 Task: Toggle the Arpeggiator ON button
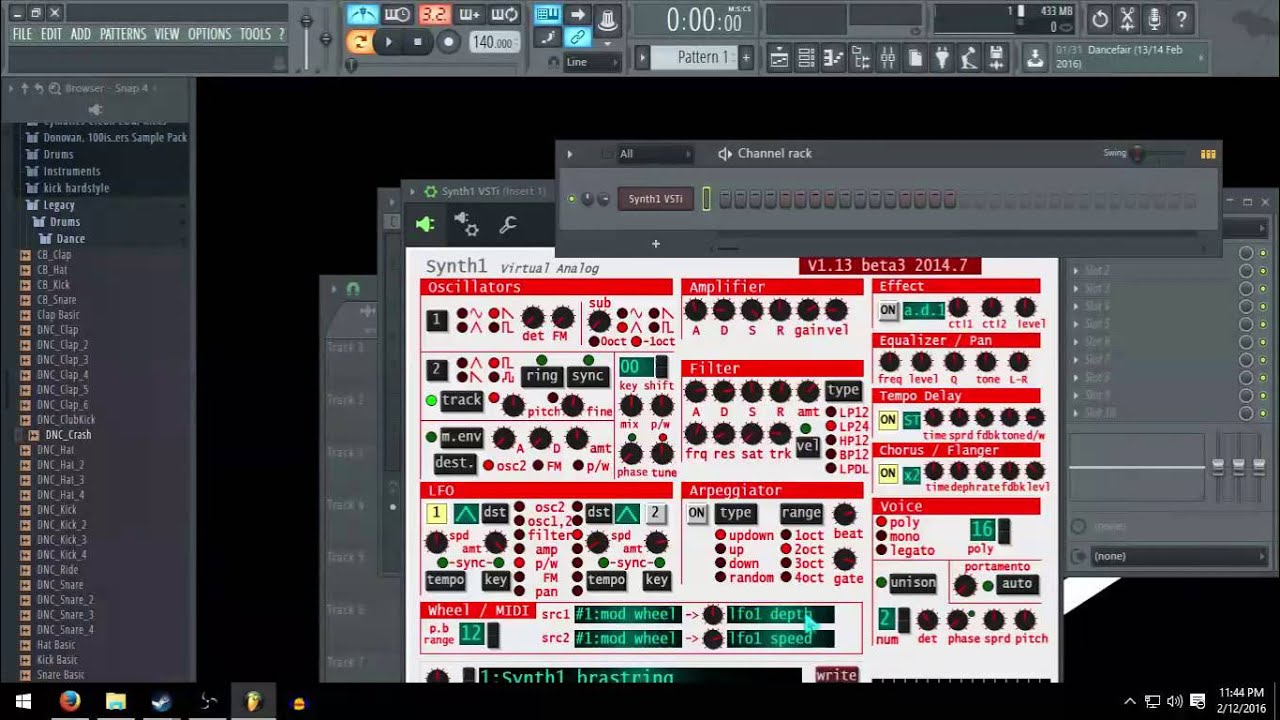tap(697, 513)
